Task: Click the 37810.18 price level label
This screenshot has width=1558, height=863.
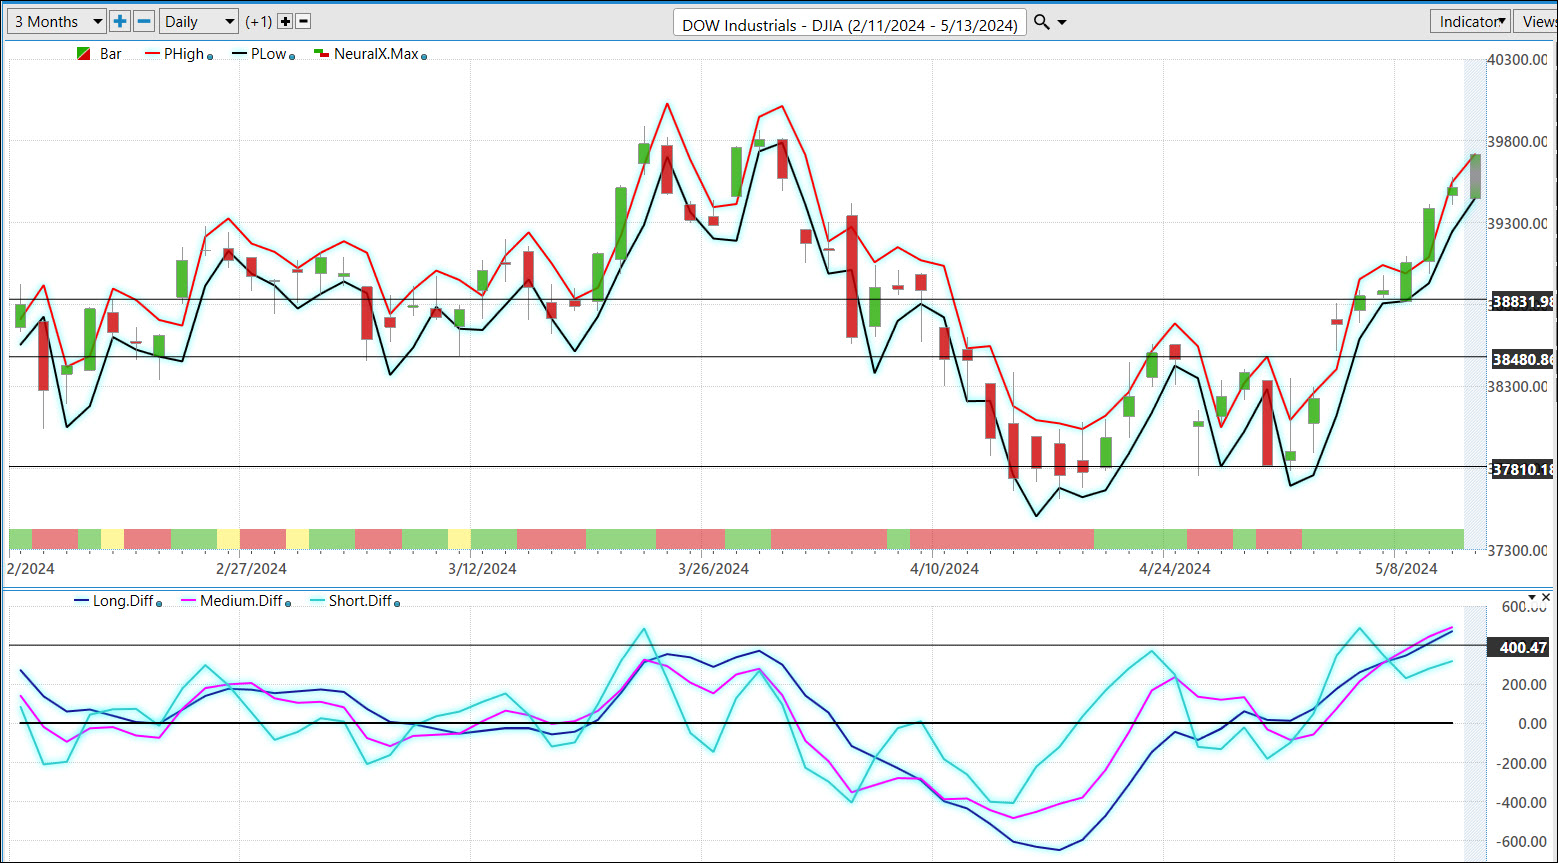Action: click(1520, 469)
